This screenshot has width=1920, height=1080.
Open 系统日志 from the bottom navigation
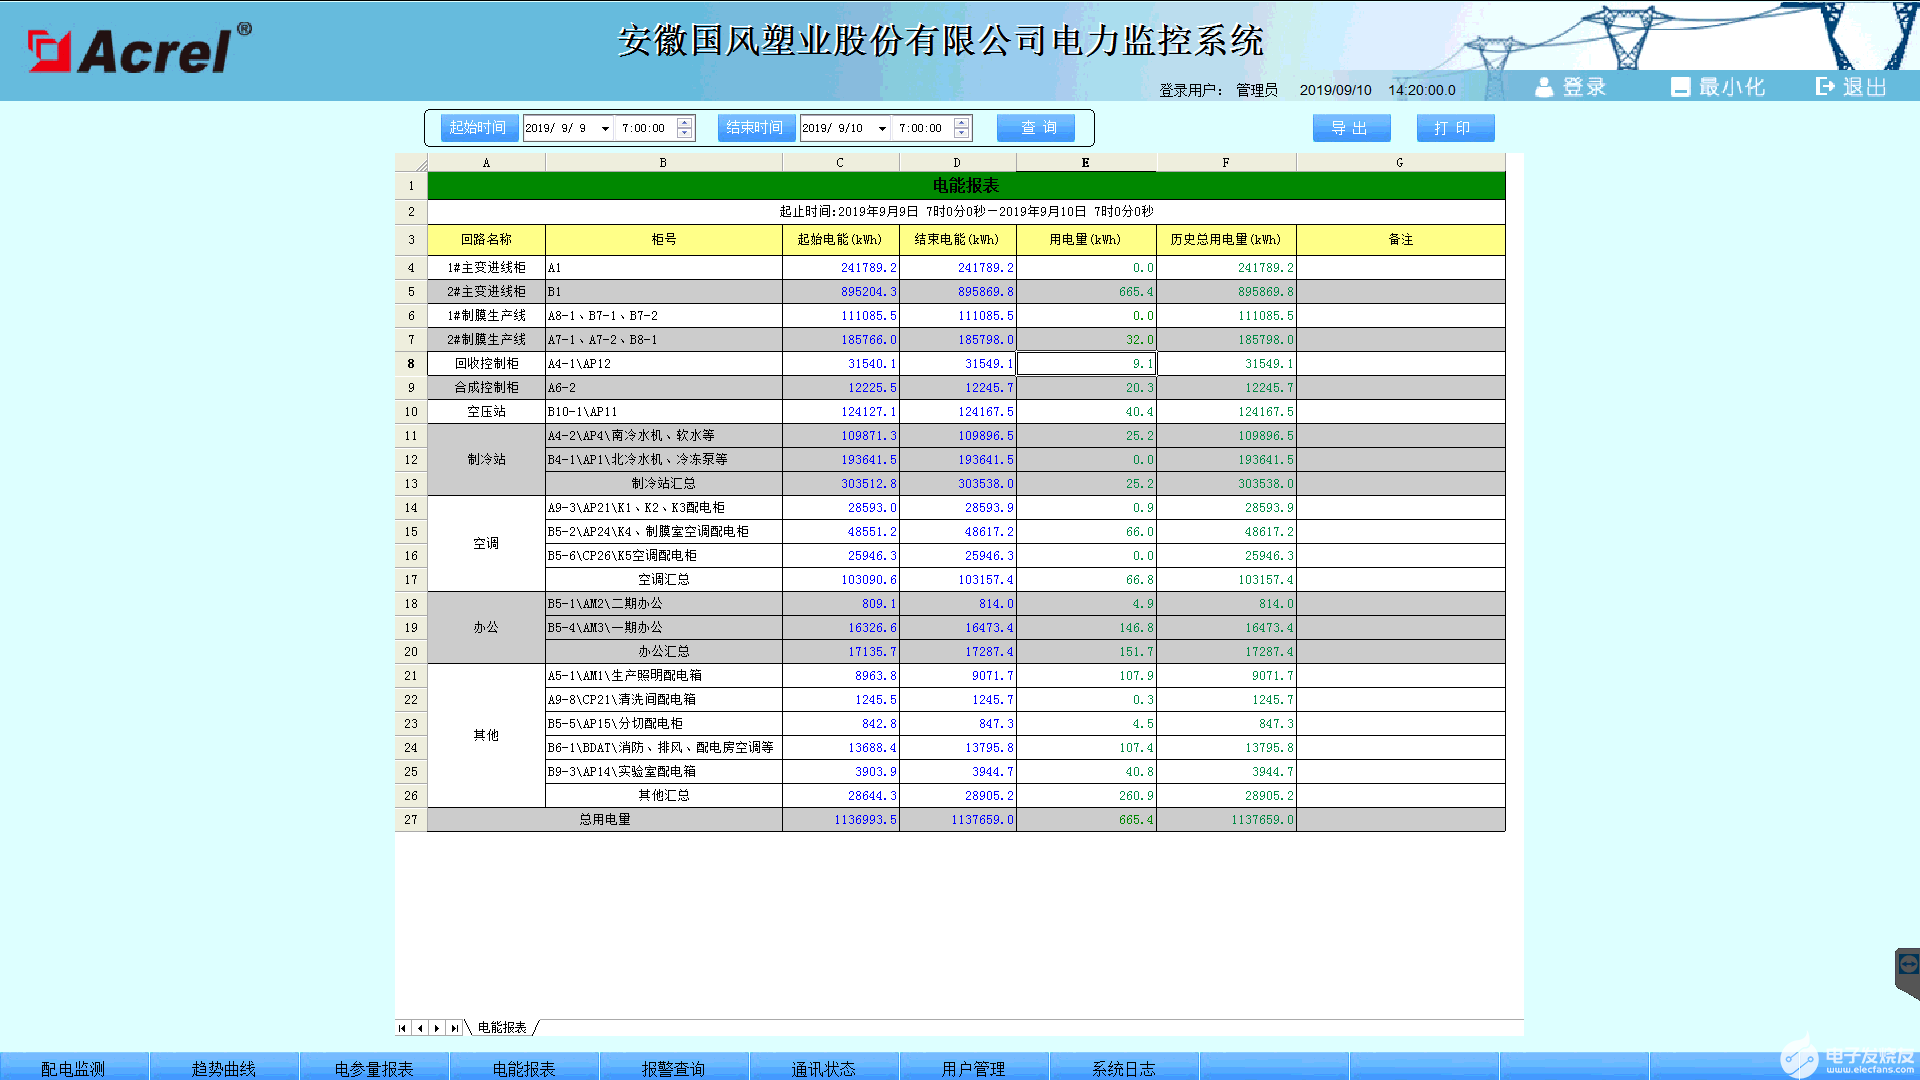coord(1124,1068)
